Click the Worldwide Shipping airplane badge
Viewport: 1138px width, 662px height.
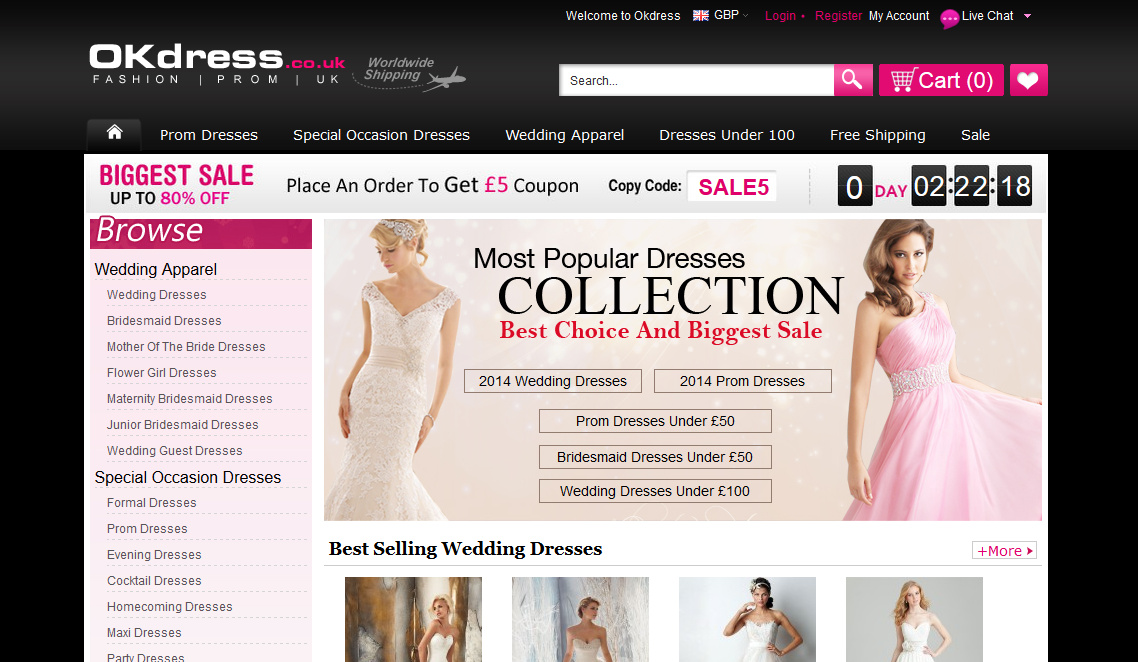click(x=409, y=75)
